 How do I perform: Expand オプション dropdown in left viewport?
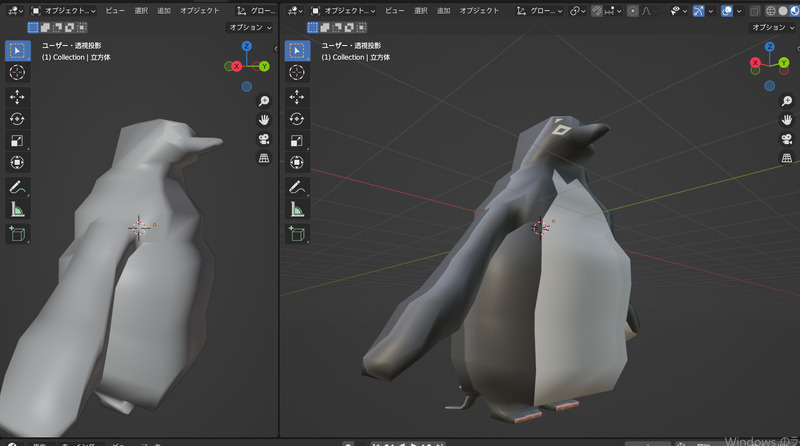click(249, 27)
